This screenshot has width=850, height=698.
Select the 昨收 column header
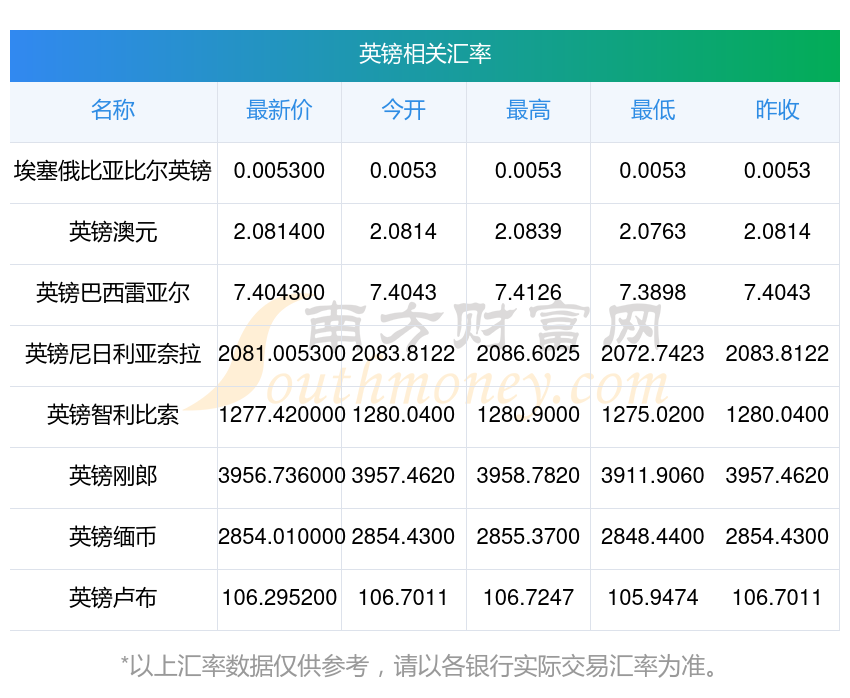[x=777, y=110]
